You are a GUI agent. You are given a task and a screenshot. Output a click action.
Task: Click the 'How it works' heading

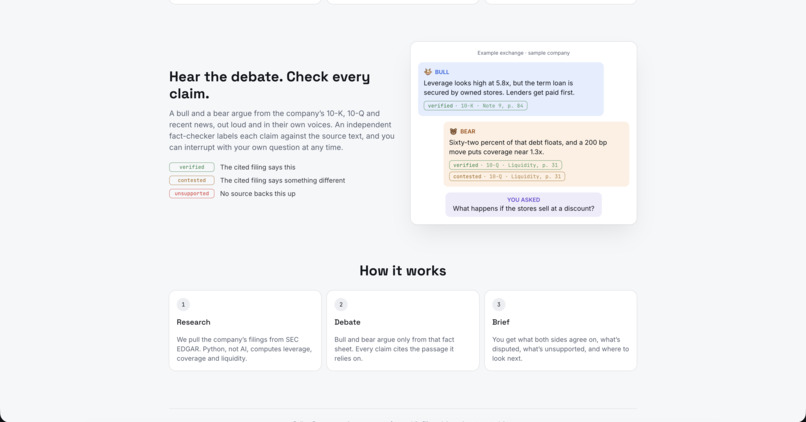pos(403,271)
